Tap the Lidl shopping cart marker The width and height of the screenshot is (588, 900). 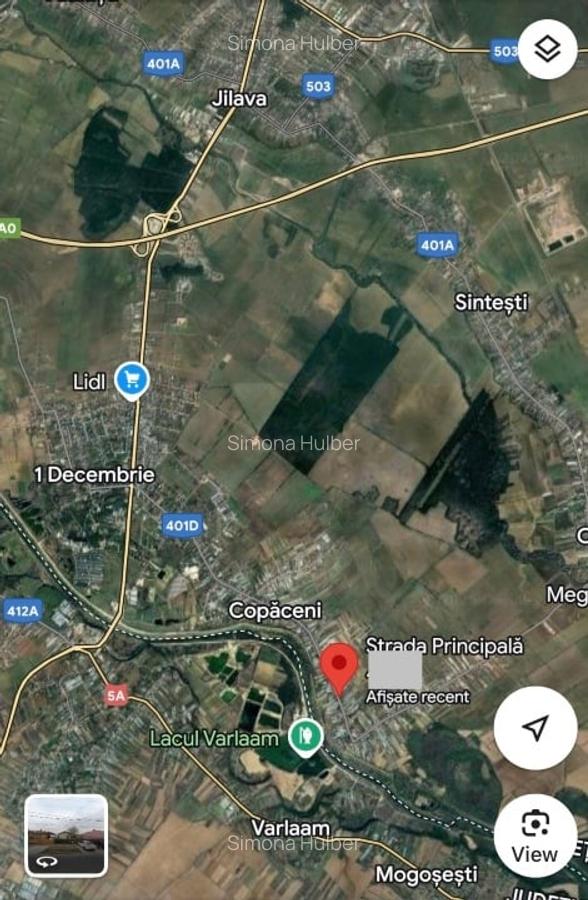(132, 381)
